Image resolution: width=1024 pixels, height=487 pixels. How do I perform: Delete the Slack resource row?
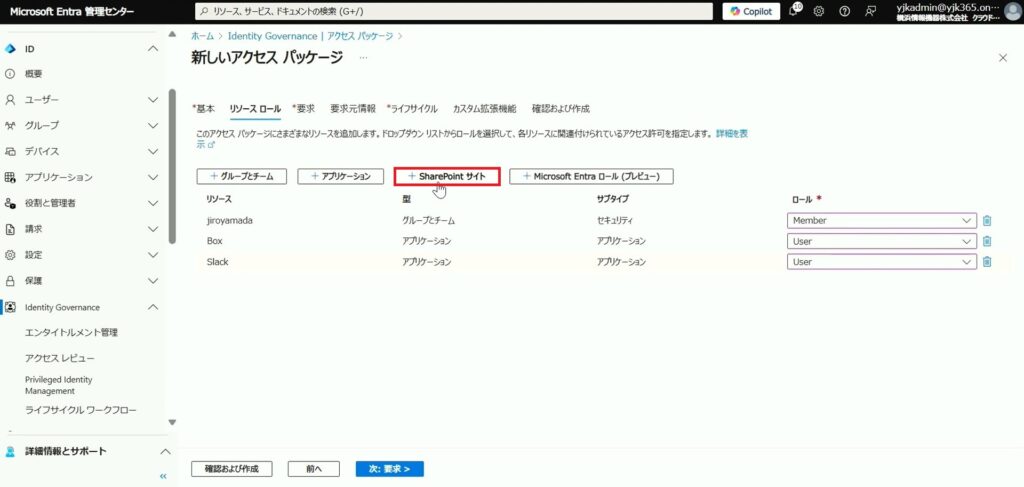(987, 262)
